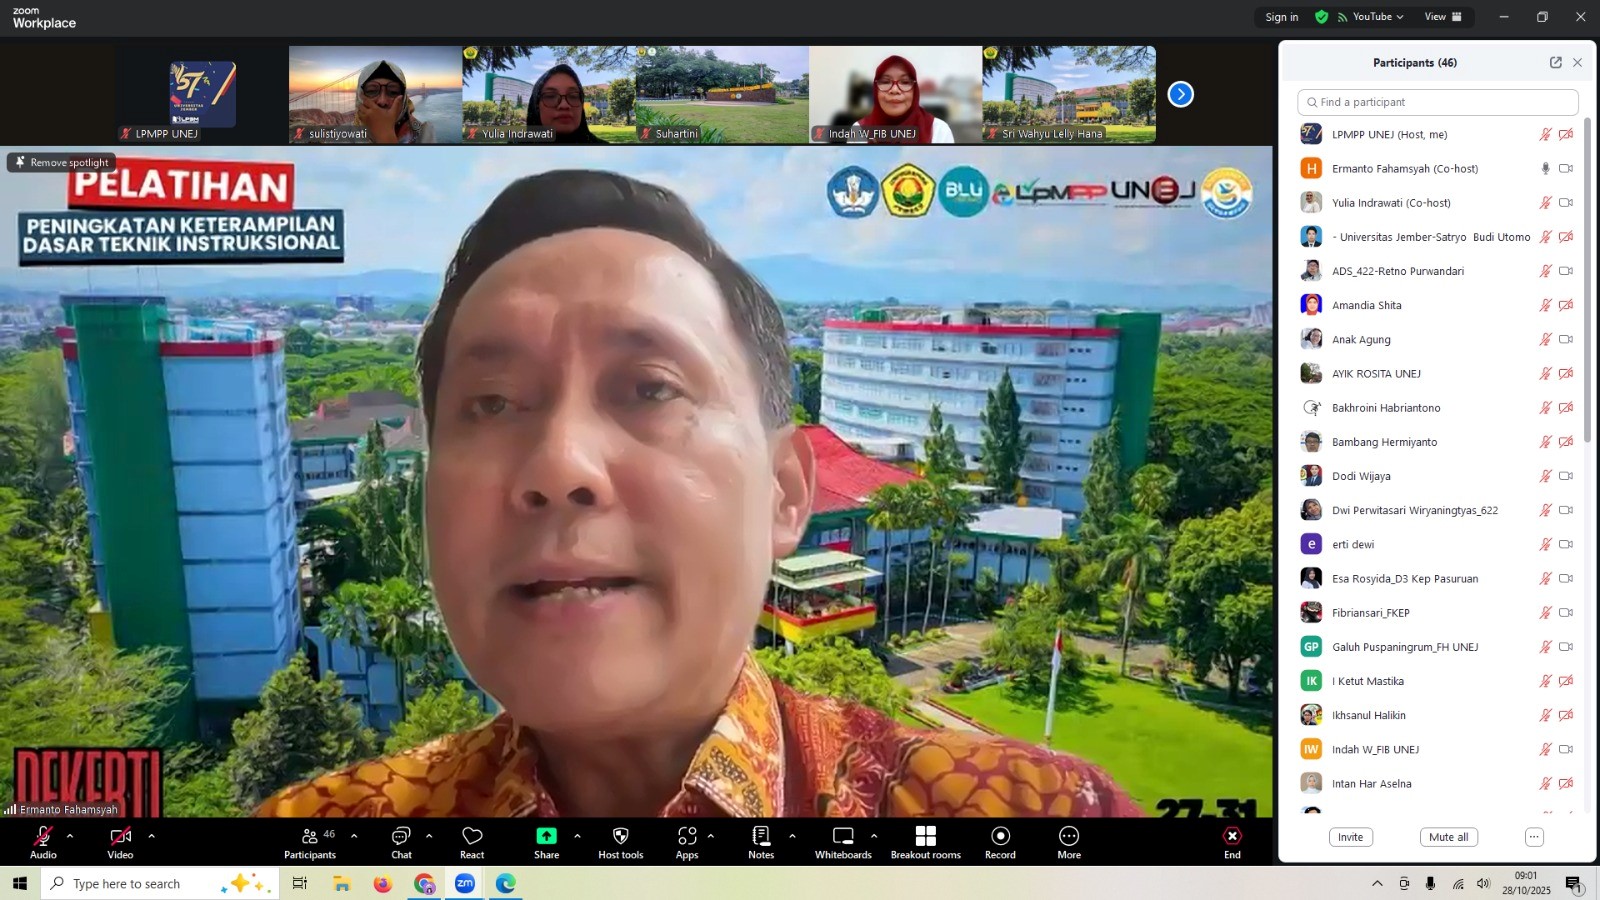Click the green Share screen icon

tap(546, 836)
